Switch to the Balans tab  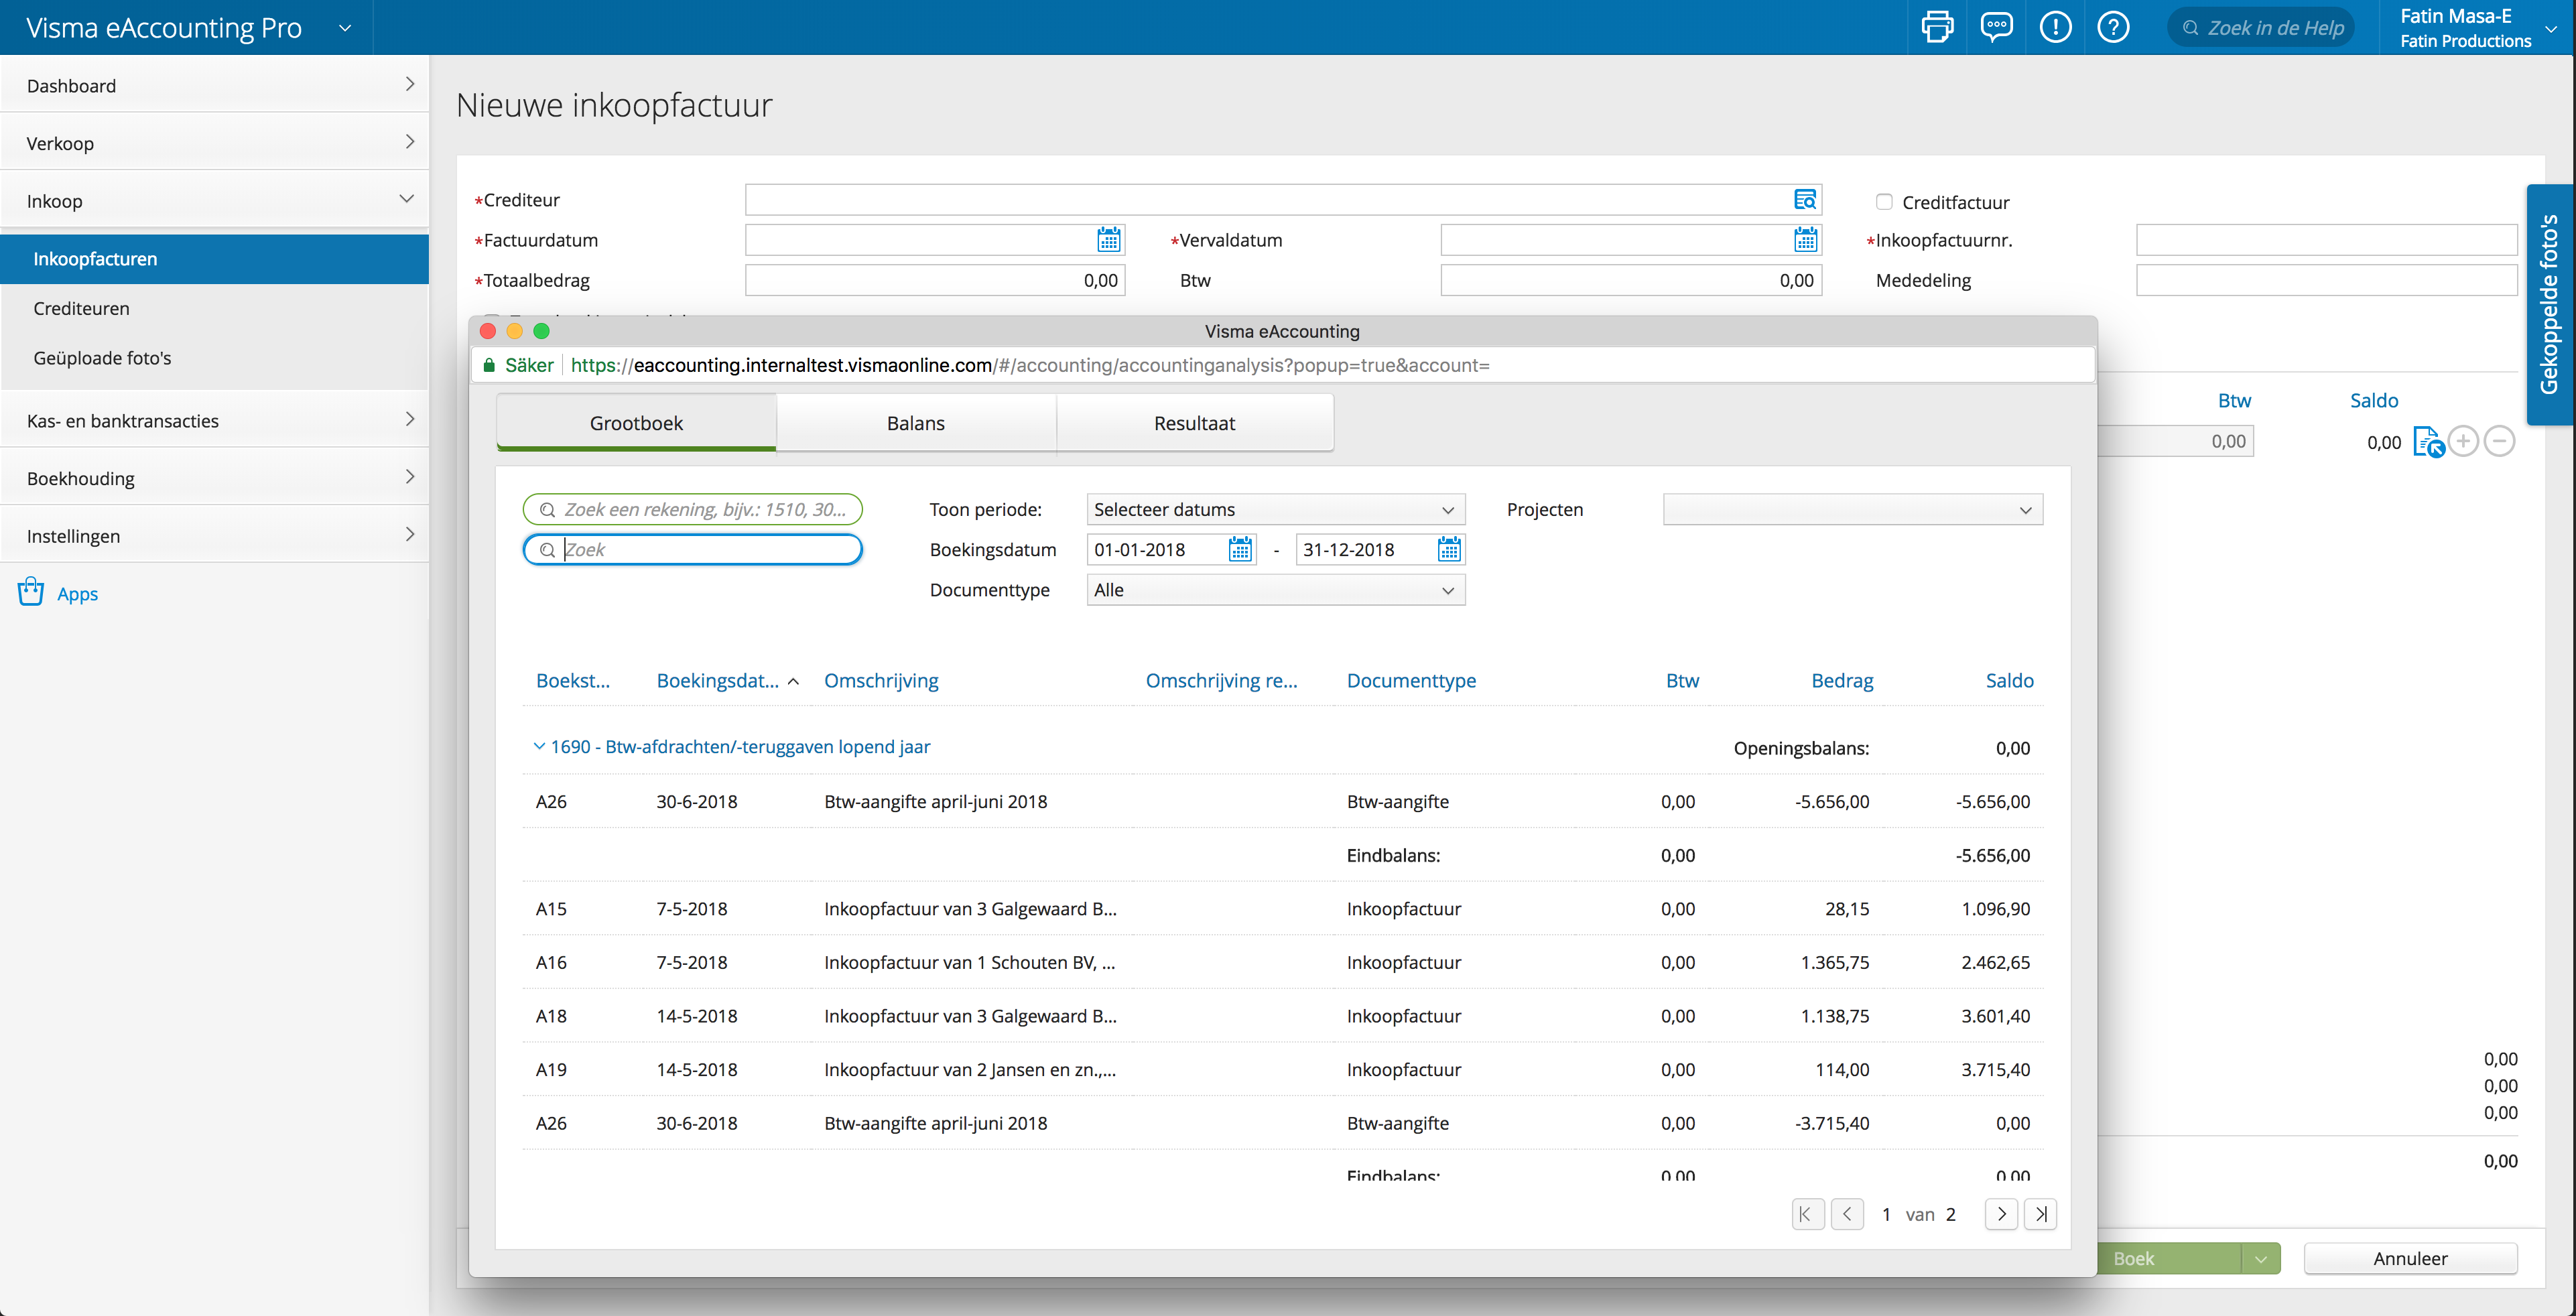pyautogui.click(x=915, y=422)
